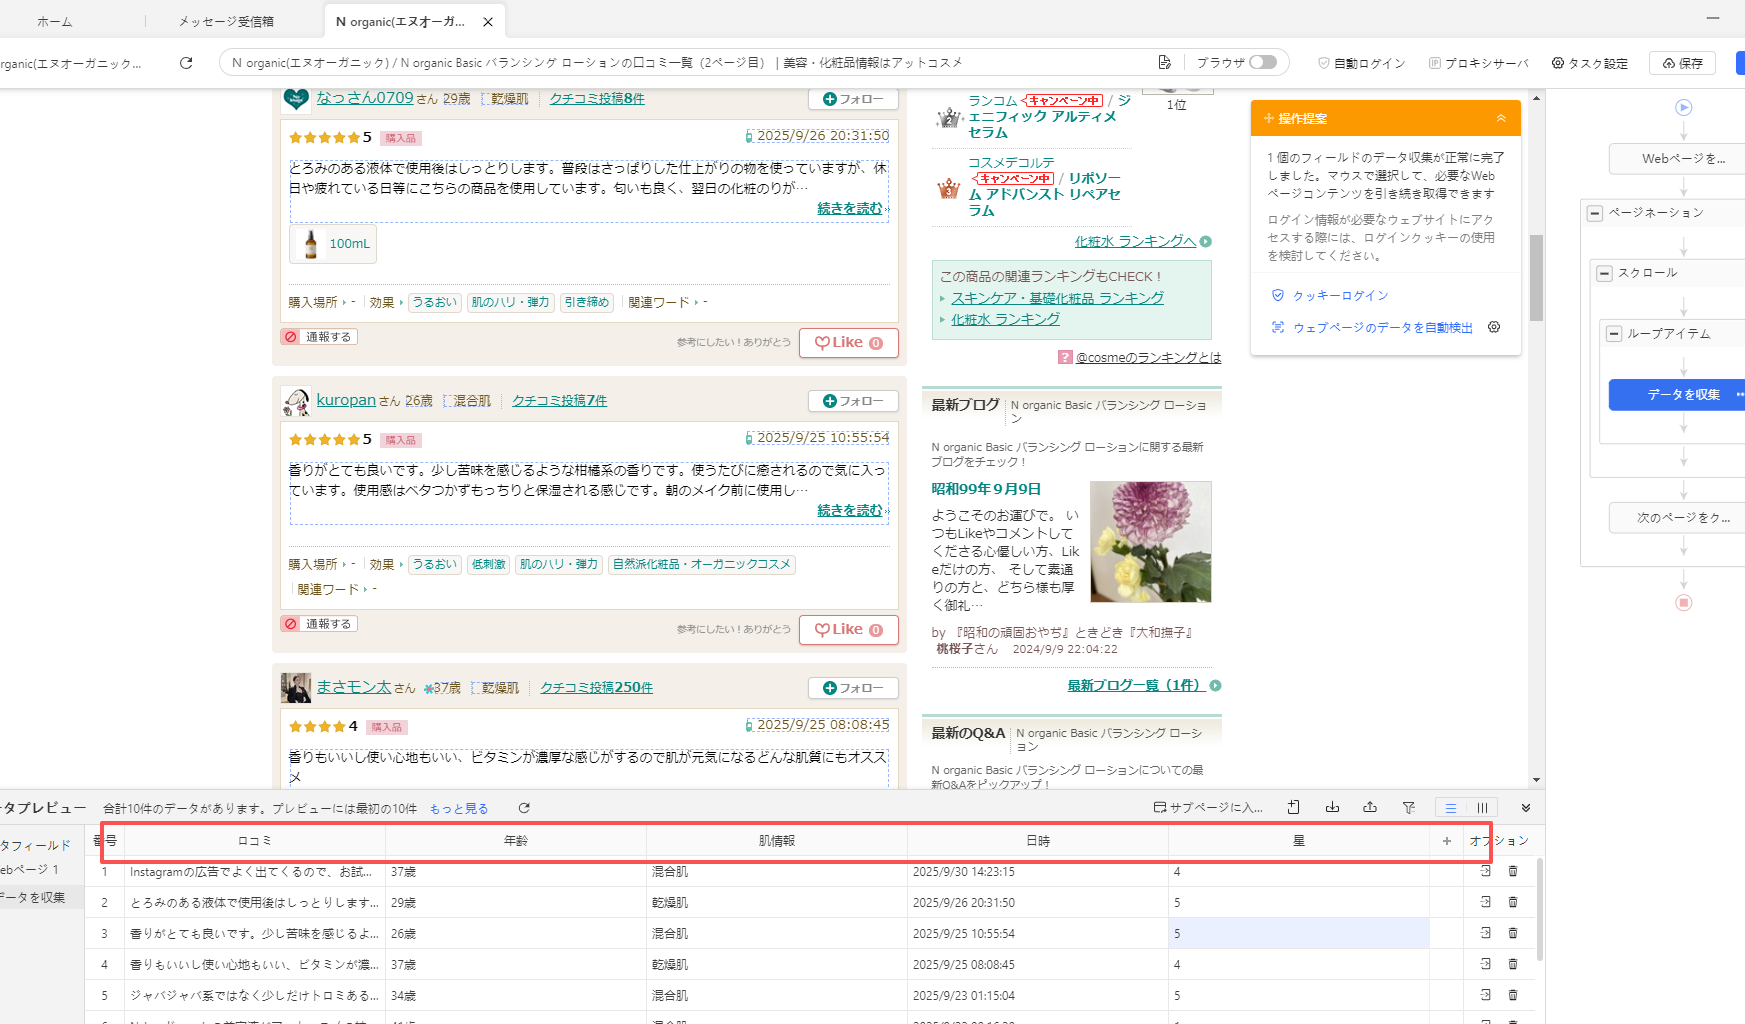Screen dimensions: 1745x1024
Task: Open クチコミ投稿8件 link
Action: click(x=597, y=99)
